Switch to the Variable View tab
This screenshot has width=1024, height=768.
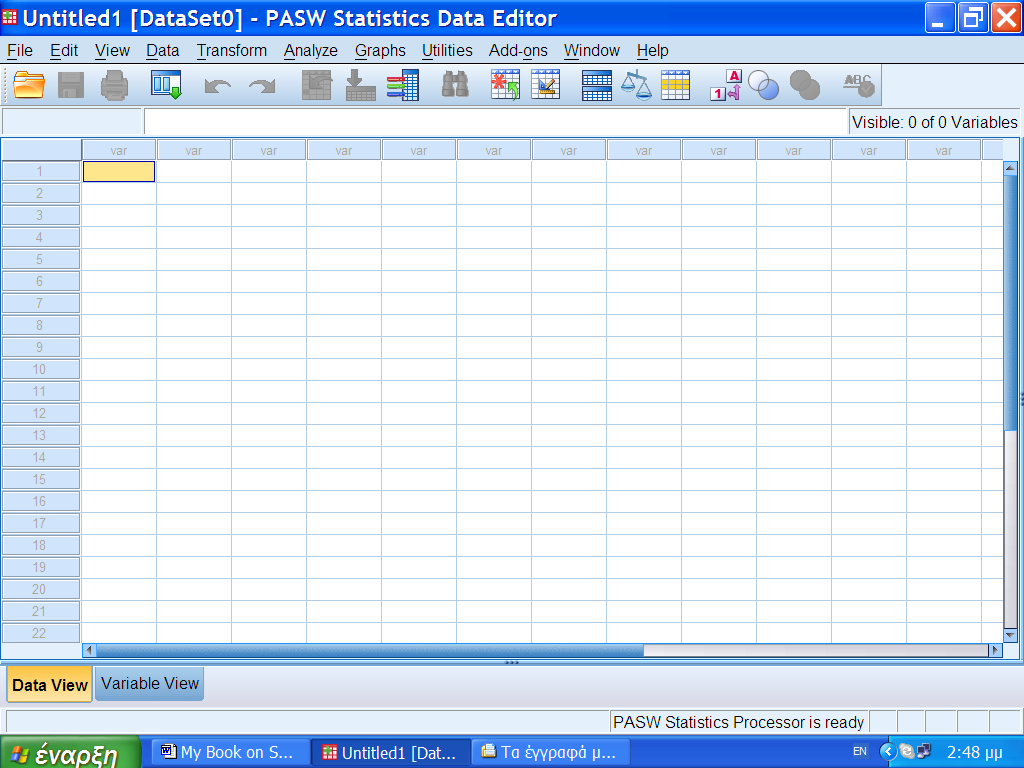[x=150, y=684]
